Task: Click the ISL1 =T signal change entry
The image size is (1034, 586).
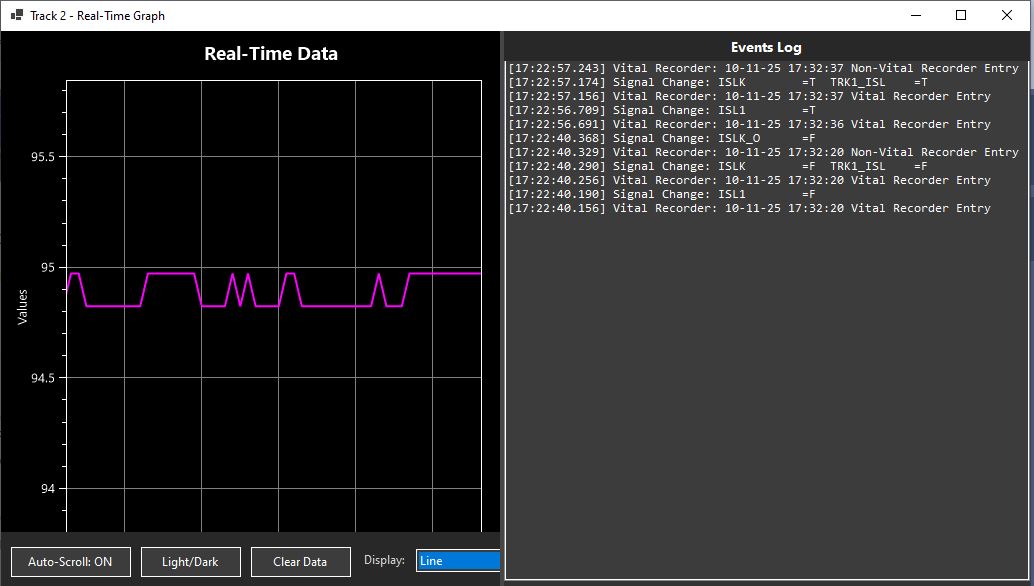Action: pyautogui.click(x=661, y=110)
